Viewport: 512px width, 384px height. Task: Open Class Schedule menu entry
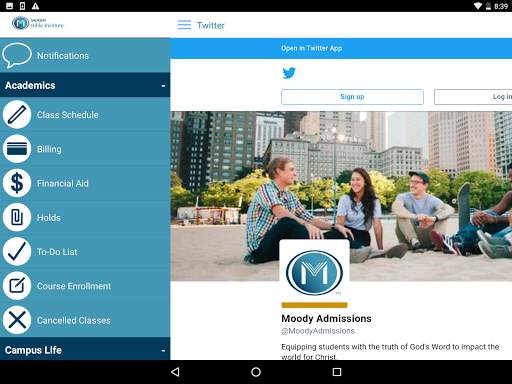[85, 115]
